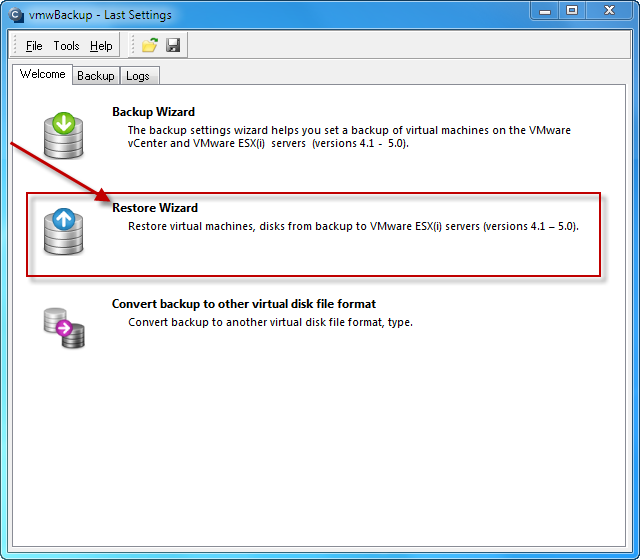This screenshot has height=560, width=640.
Task: Click the Convert backup disk icon
Action: (x=64, y=328)
